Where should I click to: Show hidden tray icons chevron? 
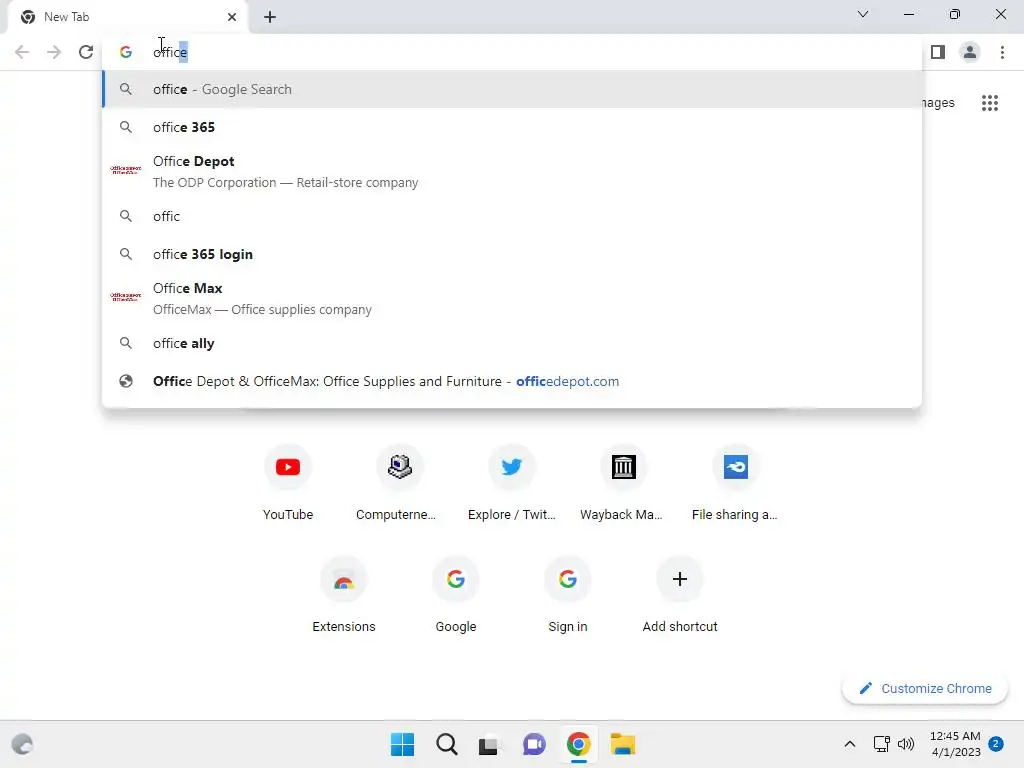pos(850,744)
